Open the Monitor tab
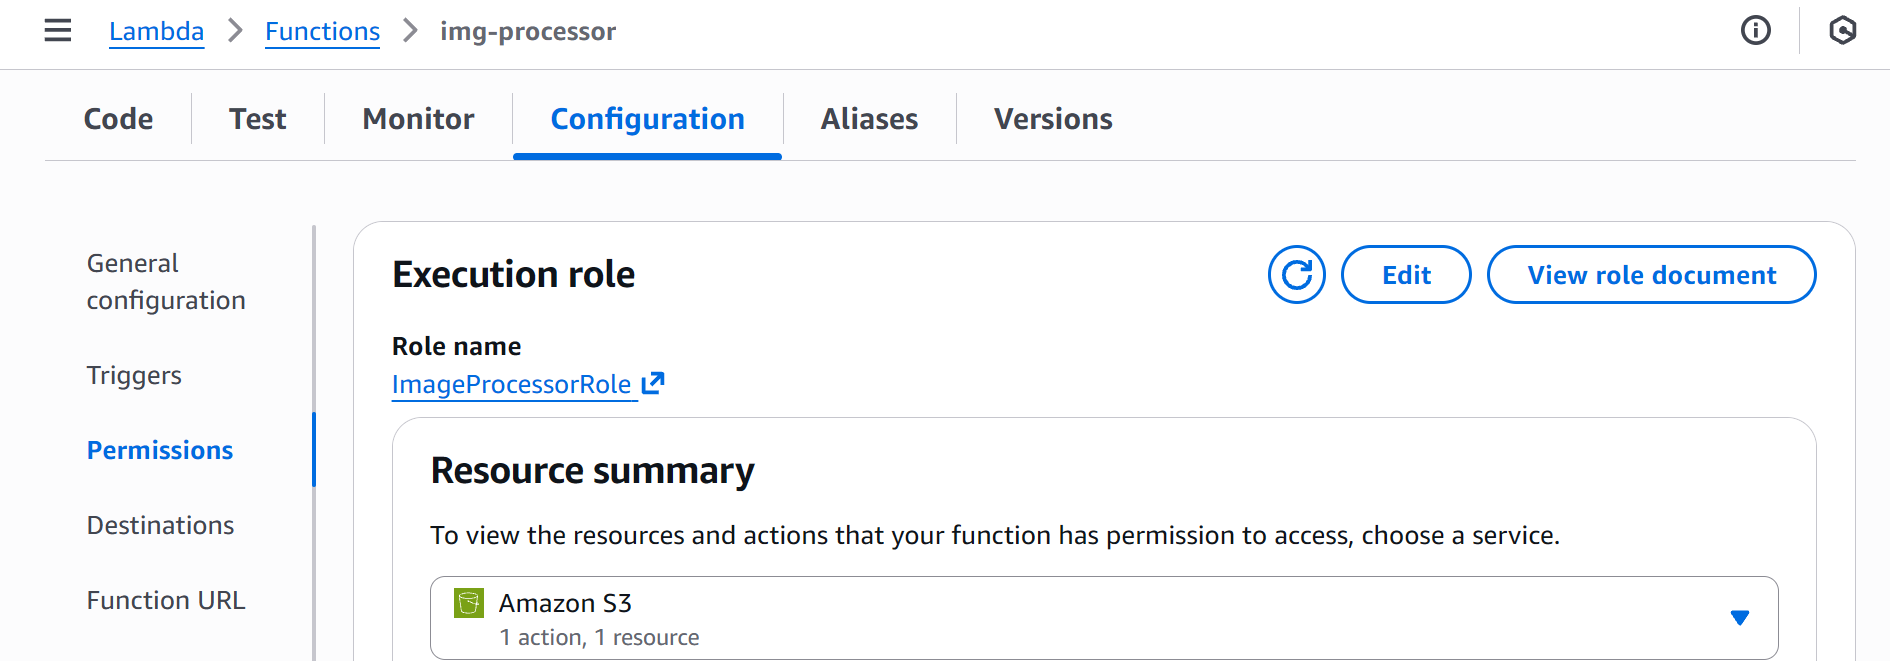 [417, 119]
